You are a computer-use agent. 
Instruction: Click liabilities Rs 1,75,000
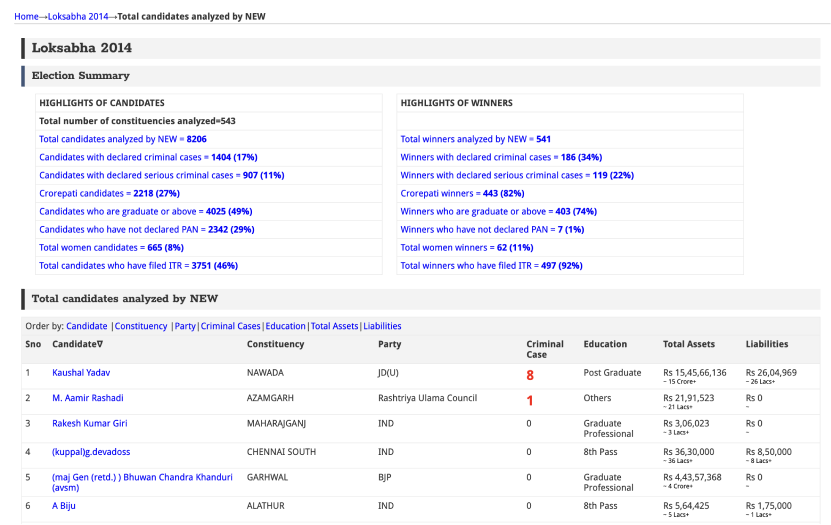click(768, 505)
